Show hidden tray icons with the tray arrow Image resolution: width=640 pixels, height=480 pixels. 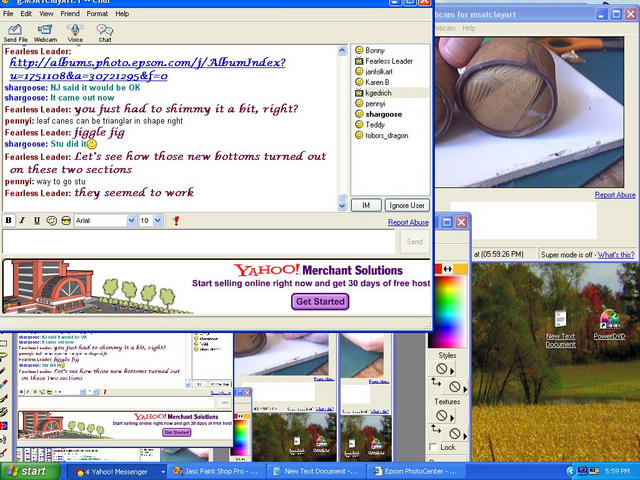coord(570,471)
